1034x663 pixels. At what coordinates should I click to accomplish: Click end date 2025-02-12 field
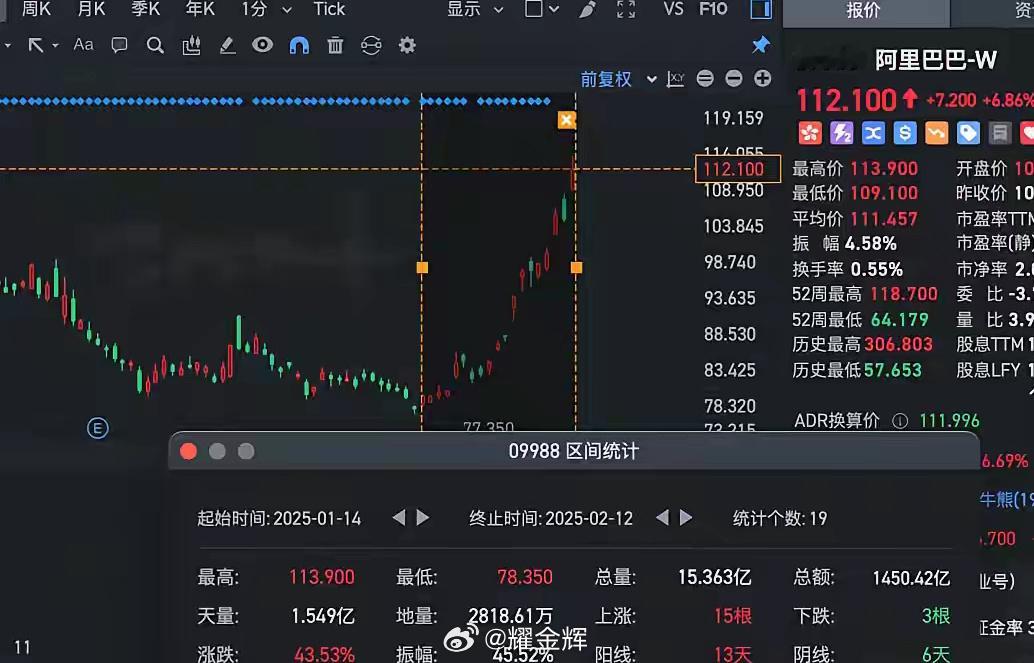point(589,519)
